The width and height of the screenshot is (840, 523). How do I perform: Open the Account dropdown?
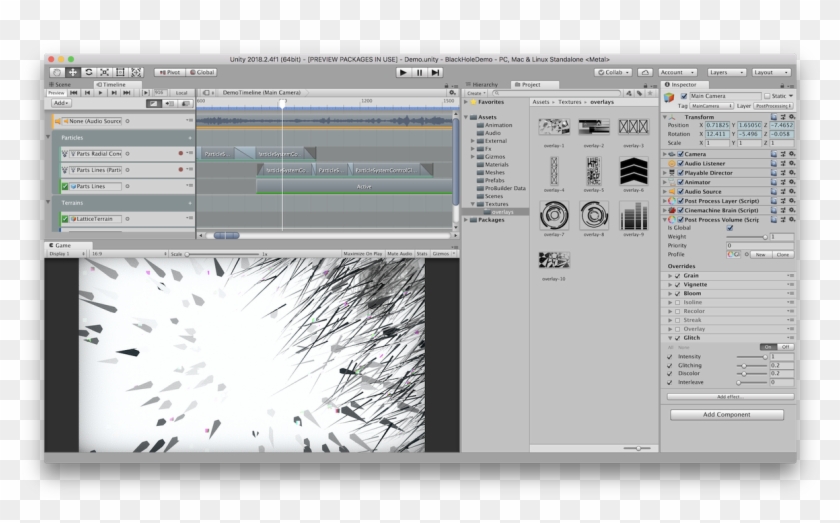tap(677, 72)
